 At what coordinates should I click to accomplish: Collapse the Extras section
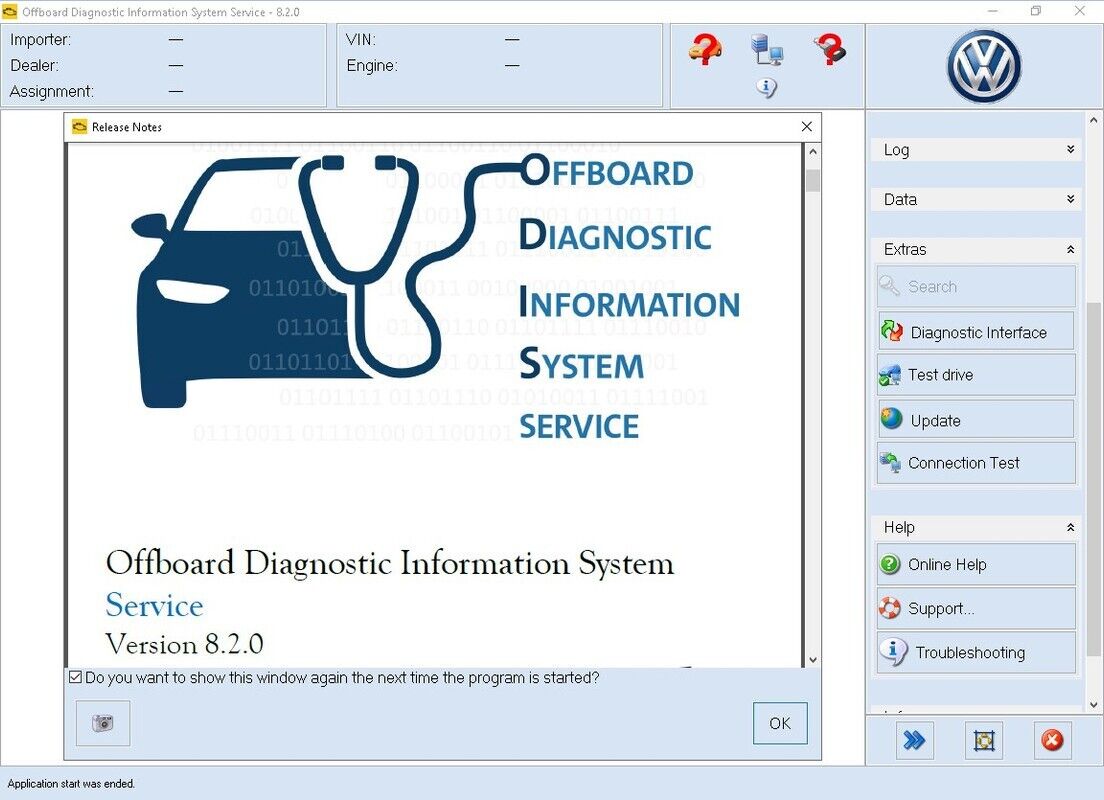click(x=975, y=249)
